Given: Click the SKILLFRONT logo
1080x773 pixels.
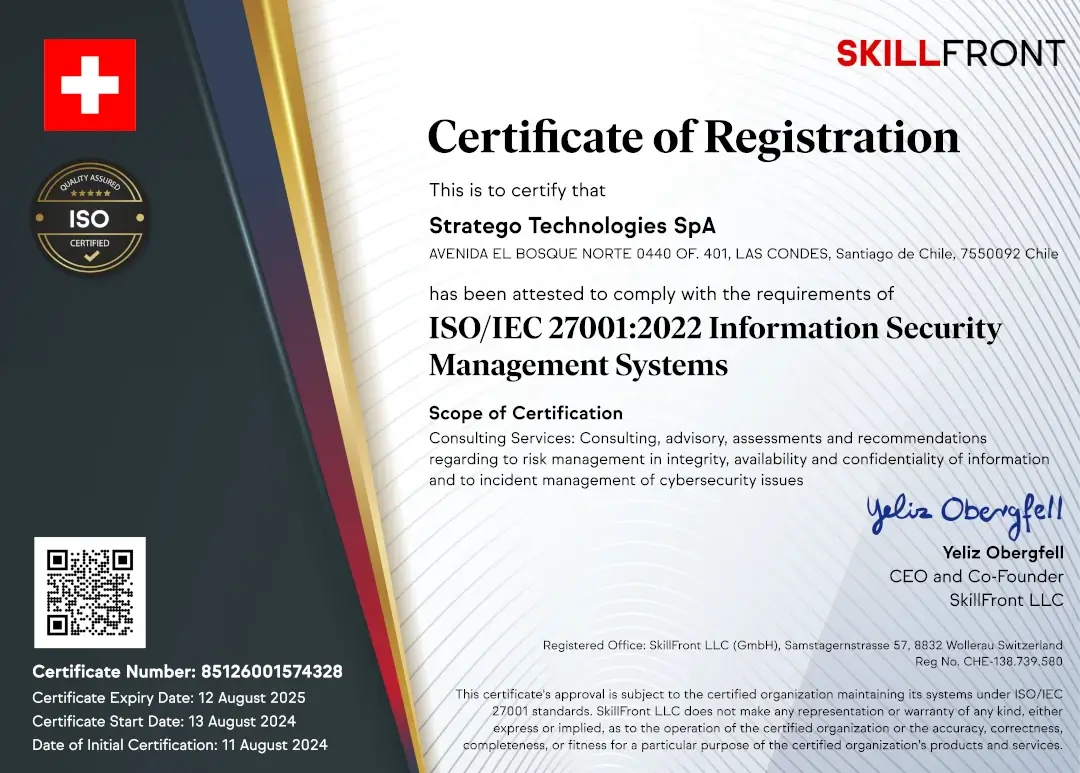Looking at the screenshot, I should click(x=951, y=53).
